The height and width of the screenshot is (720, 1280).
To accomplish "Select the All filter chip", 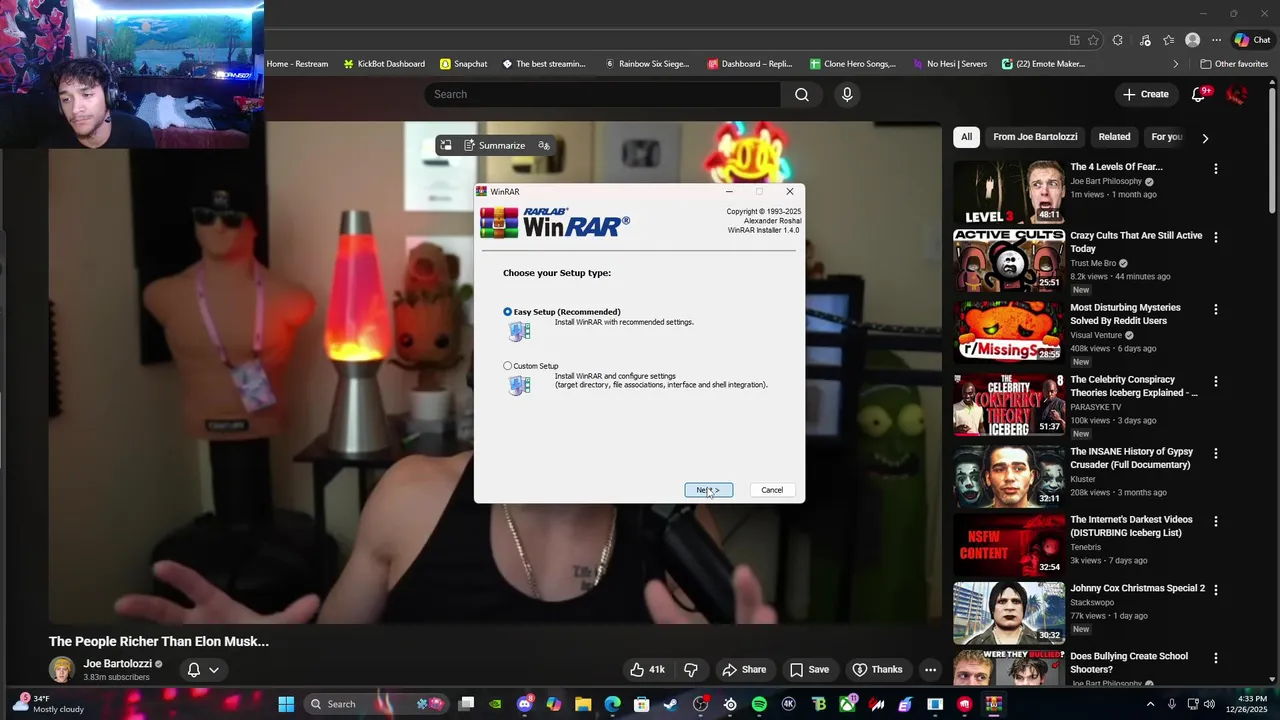I will coord(966,137).
